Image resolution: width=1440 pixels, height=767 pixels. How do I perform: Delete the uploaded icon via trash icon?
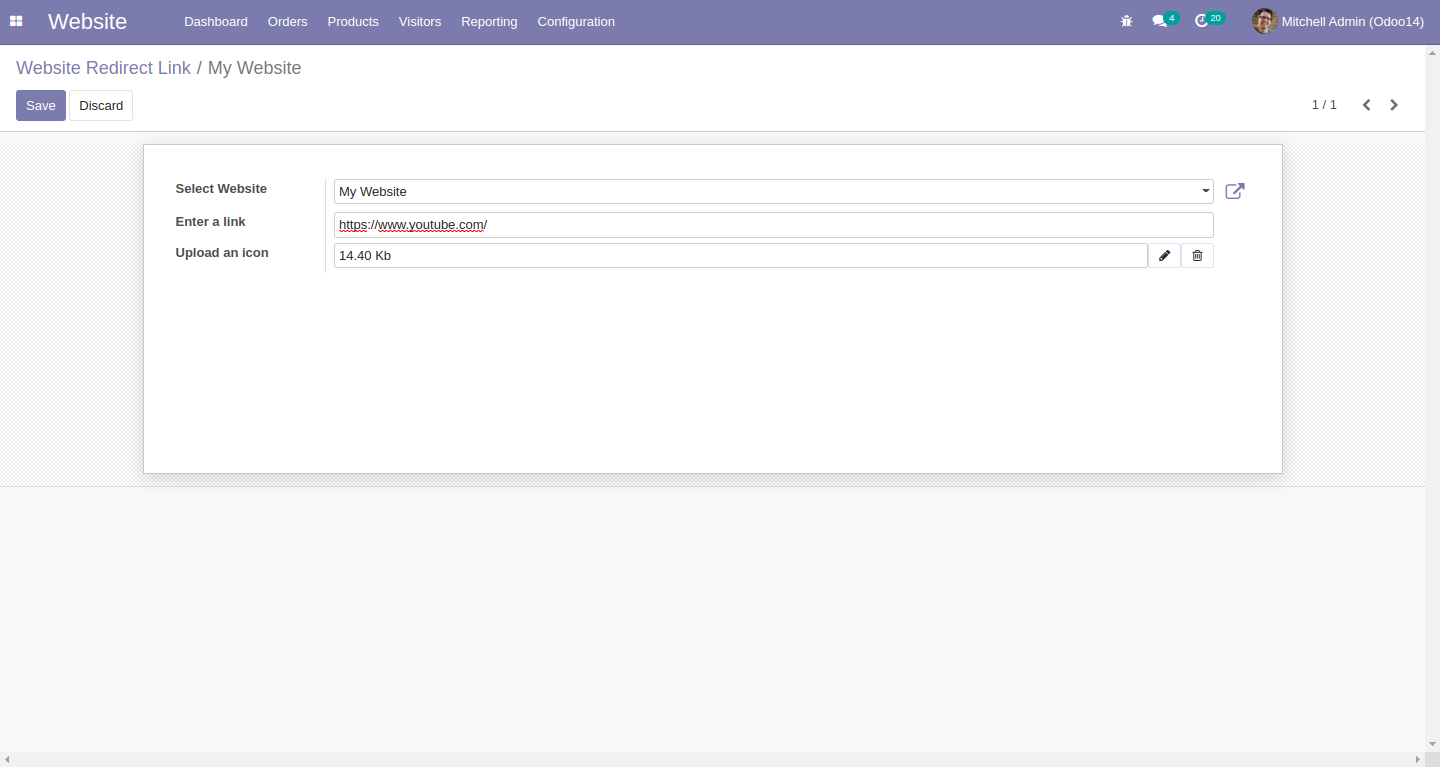click(x=1197, y=255)
